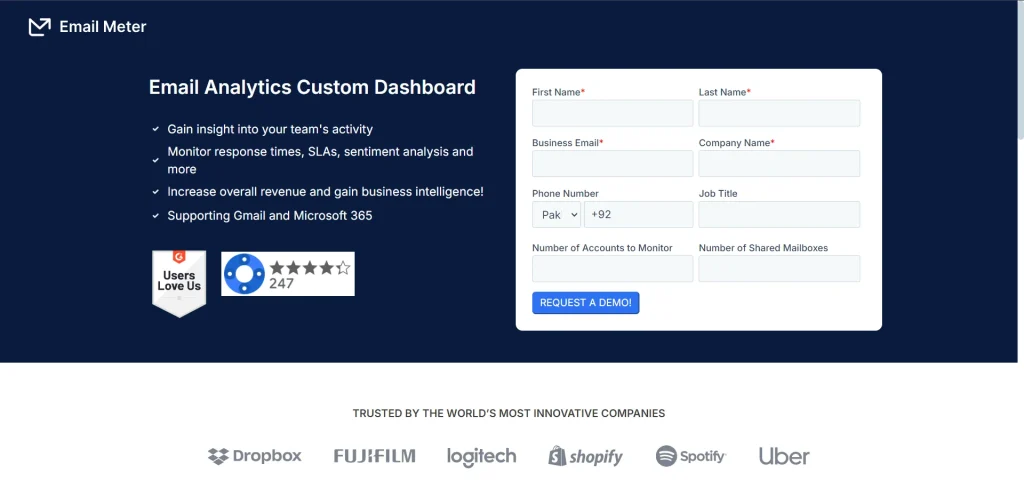1024x488 pixels.
Task: Click the Number of Accounts to Monitor field
Action: pos(613,268)
